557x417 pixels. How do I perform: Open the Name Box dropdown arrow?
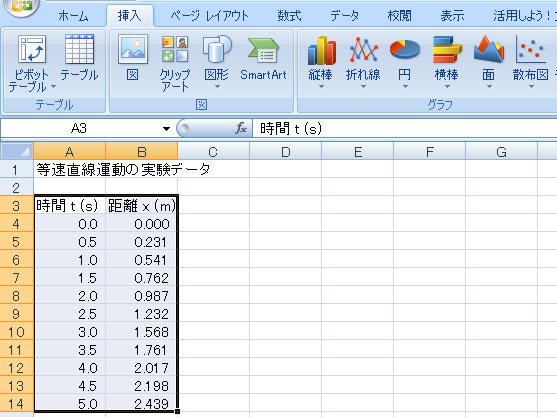pyautogui.click(x=166, y=129)
